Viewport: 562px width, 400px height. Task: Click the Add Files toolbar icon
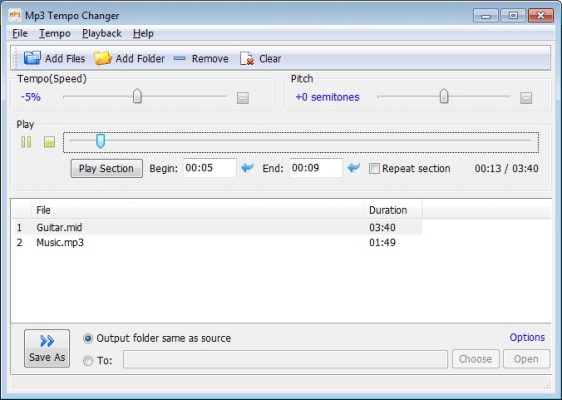(x=32, y=58)
